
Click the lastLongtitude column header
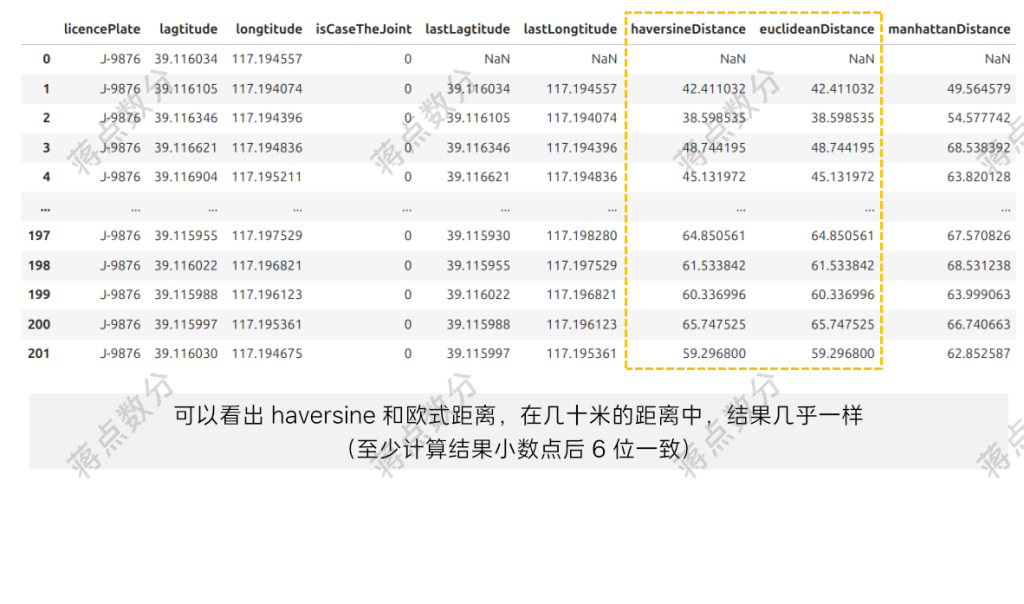tap(569, 29)
